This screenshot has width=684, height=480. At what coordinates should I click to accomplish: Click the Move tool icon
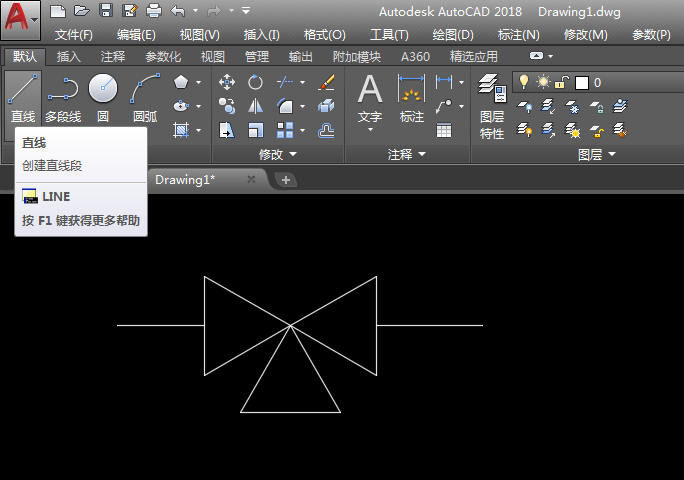(x=227, y=83)
